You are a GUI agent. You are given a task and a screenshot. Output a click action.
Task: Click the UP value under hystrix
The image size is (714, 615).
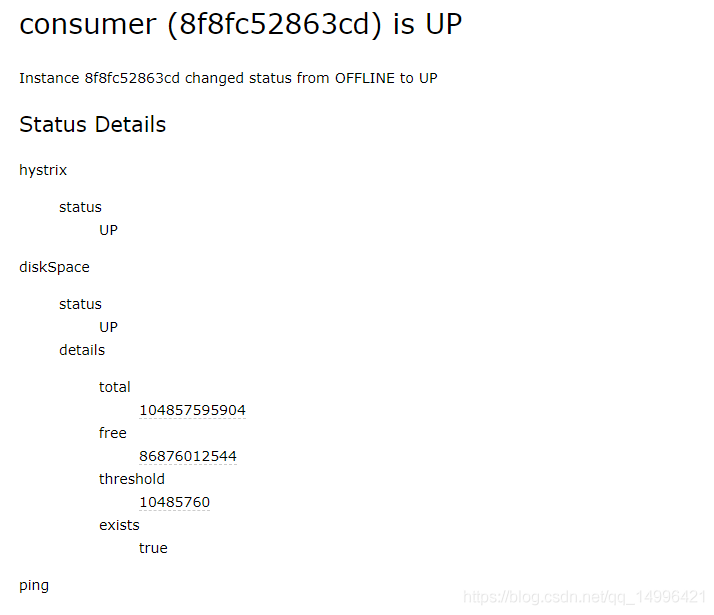(108, 230)
